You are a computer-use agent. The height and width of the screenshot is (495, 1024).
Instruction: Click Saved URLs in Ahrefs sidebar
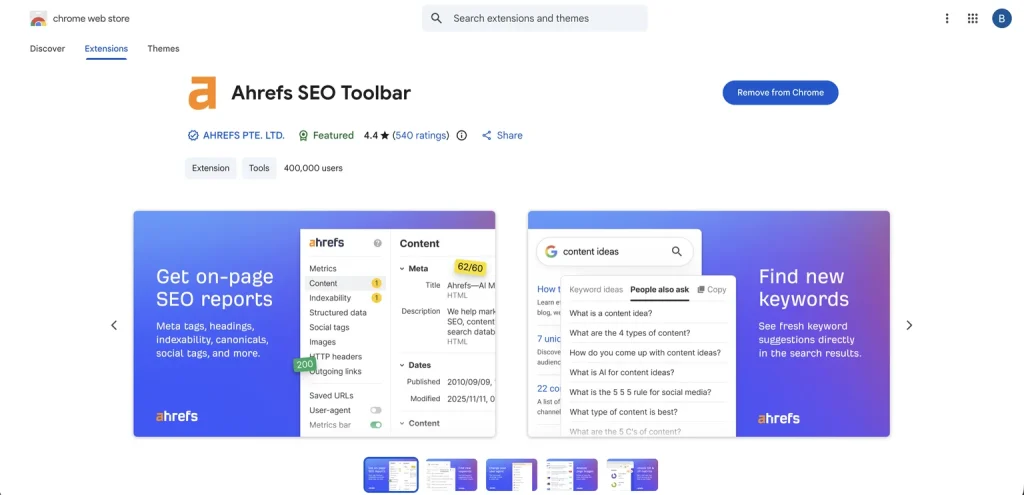click(331, 395)
